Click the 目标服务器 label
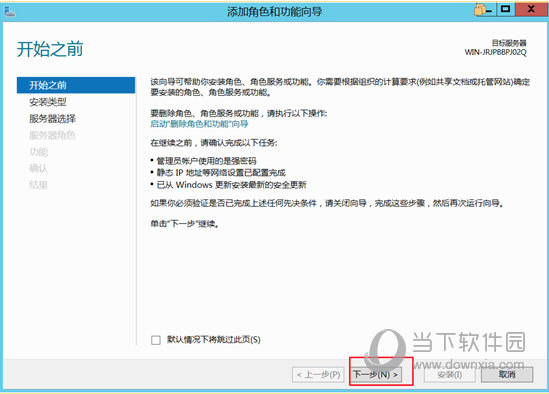 [x=509, y=43]
